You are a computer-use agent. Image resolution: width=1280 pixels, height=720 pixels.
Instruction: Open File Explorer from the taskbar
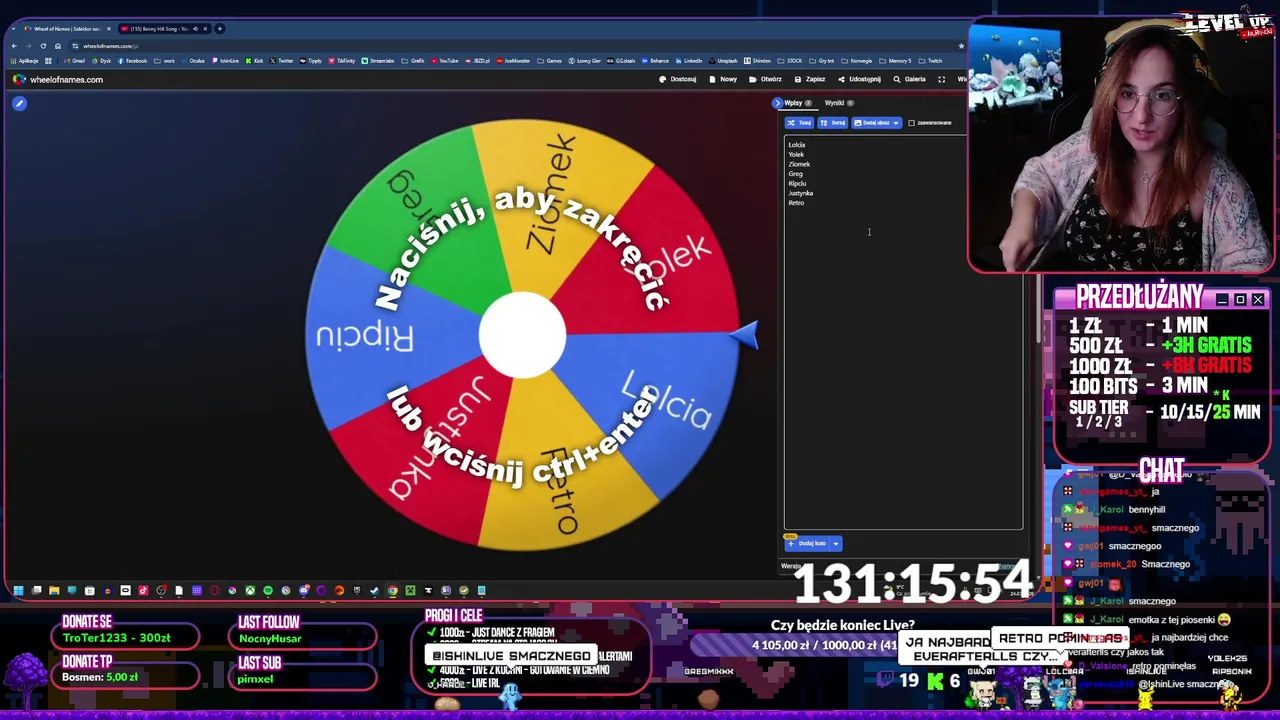tap(54, 590)
